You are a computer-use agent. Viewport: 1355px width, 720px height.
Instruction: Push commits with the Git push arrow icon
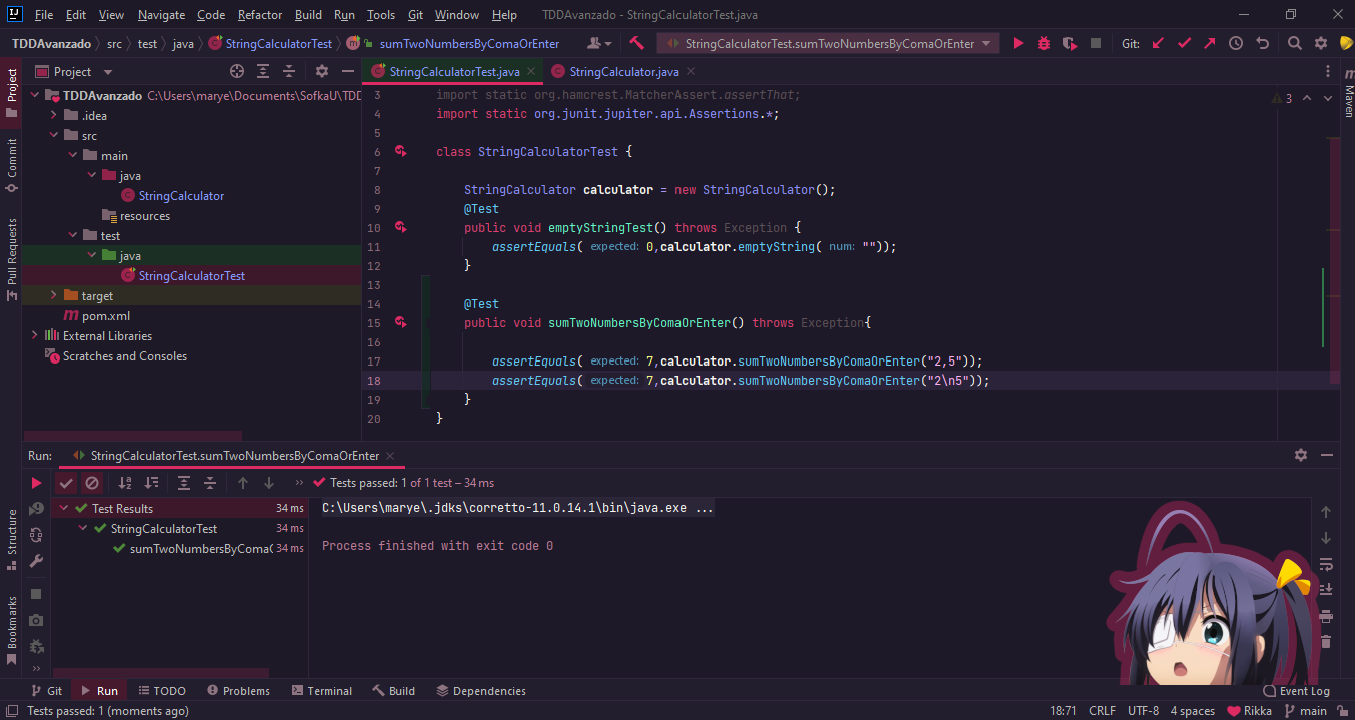tap(1209, 43)
